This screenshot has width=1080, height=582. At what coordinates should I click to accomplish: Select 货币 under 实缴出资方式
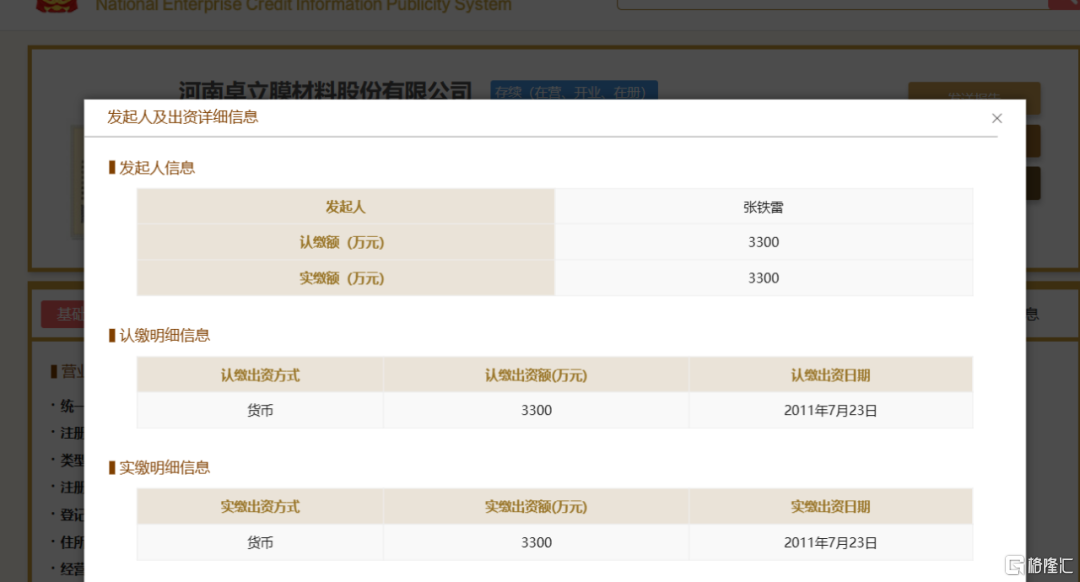coord(260,543)
